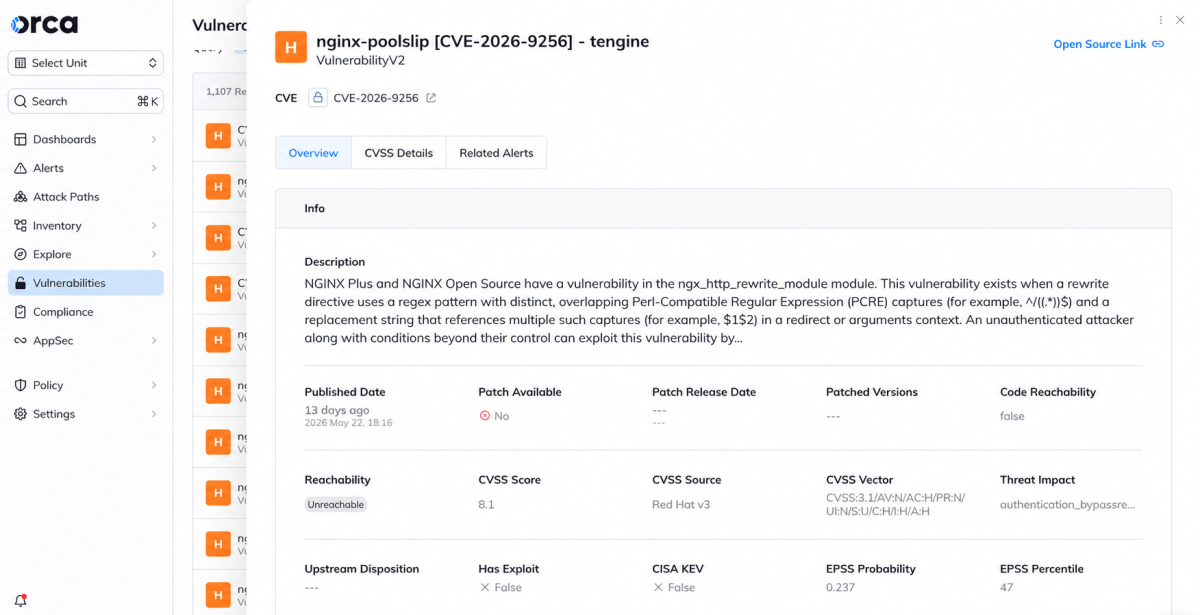1200x615 pixels.
Task: Expand the Explore chevron
Action: [x=154, y=254]
